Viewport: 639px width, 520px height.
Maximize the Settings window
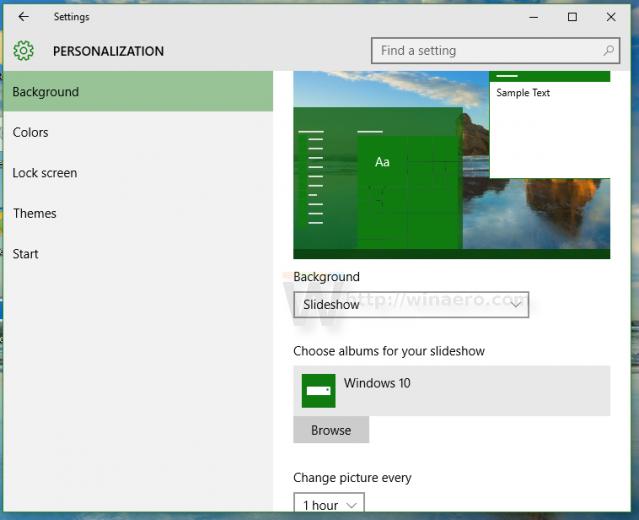point(572,17)
